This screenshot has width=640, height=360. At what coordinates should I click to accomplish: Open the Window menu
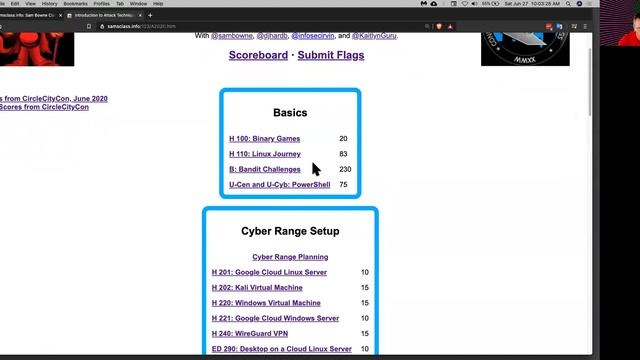pos(138,4)
